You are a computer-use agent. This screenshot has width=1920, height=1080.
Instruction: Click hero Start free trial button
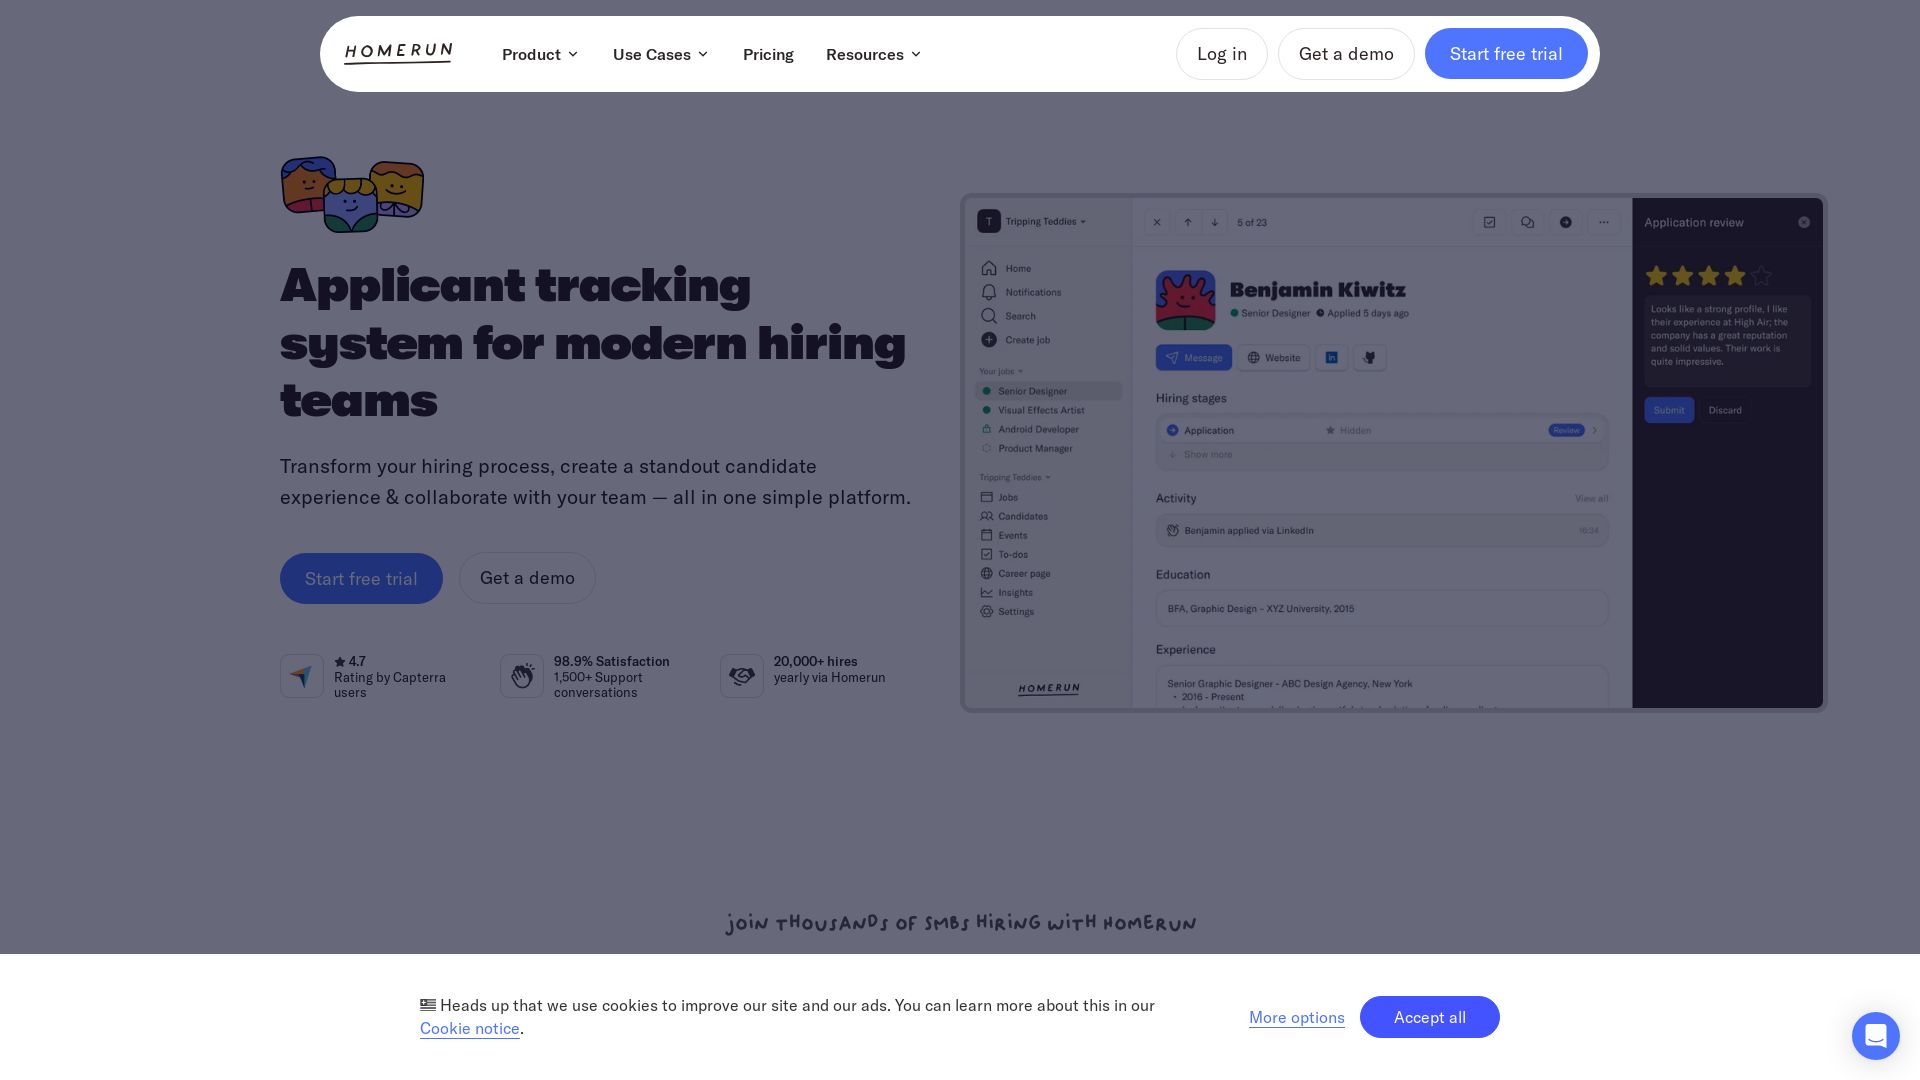pyautogui.click(x=361, y=578)
